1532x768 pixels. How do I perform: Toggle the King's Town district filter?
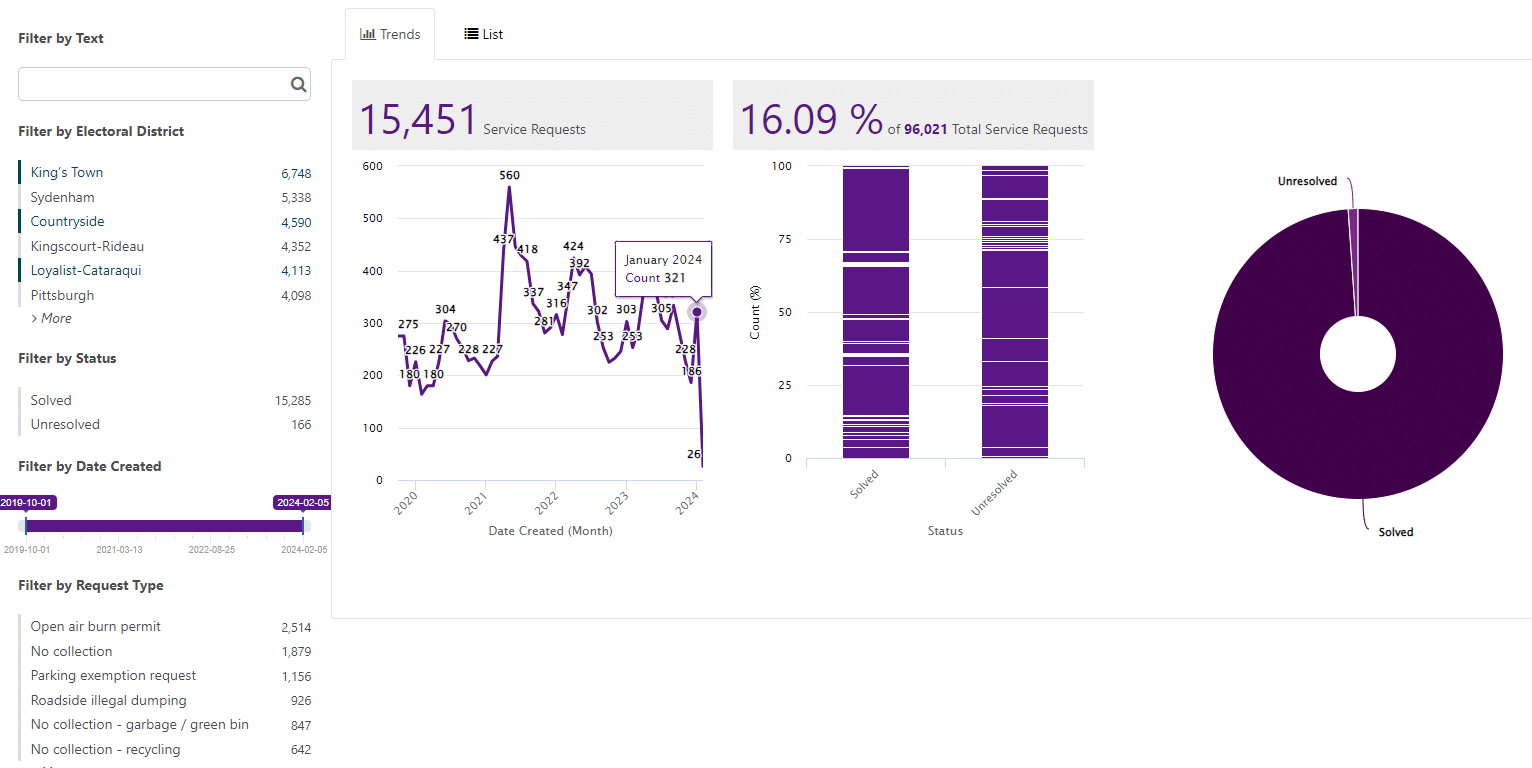point(67,173)
